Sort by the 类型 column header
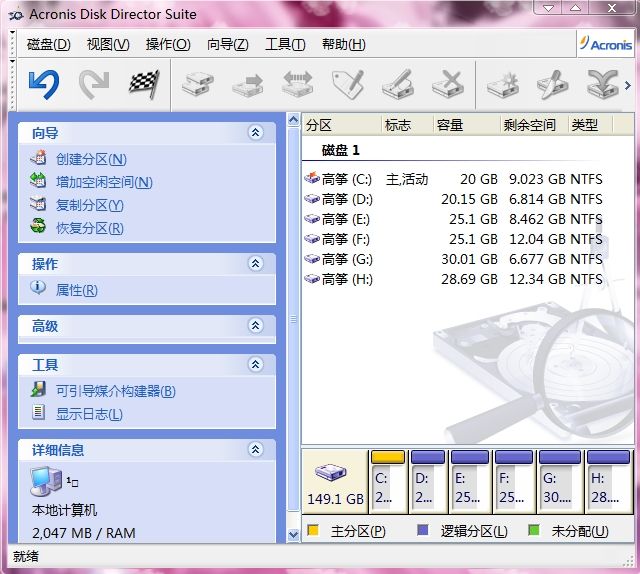 coord(591,125)
